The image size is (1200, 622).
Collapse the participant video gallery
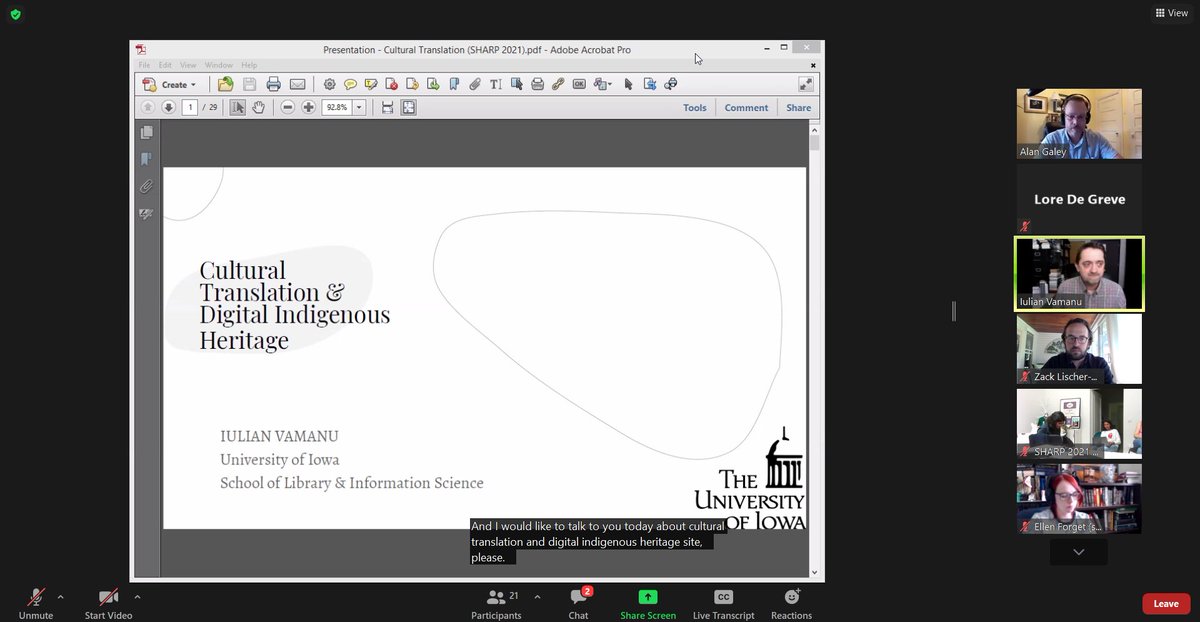tap(1078, 551)
